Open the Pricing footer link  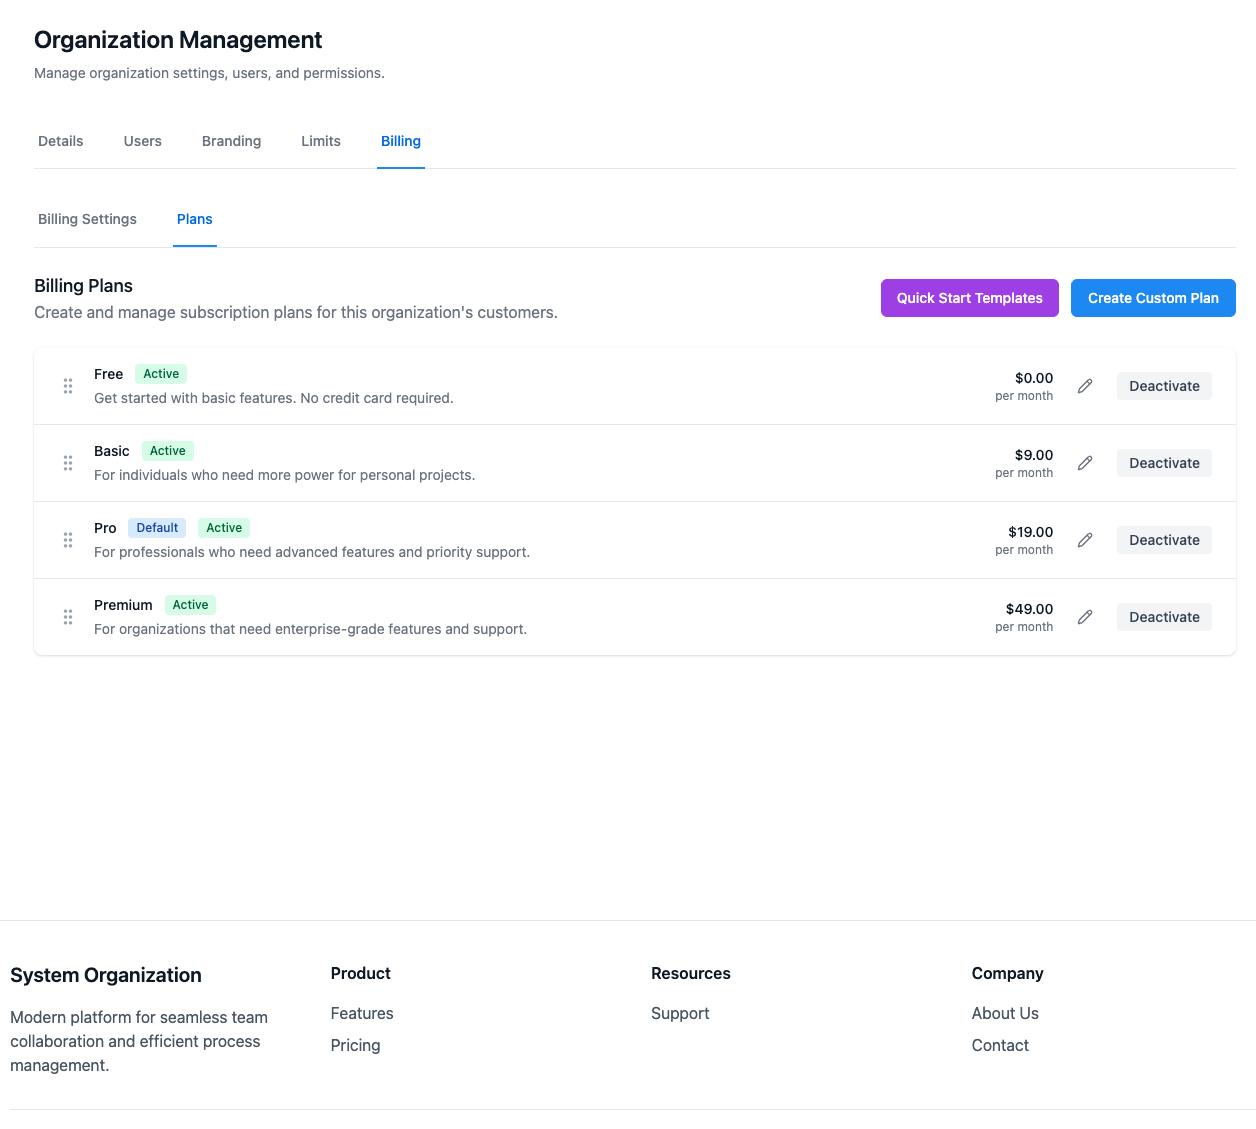click(355, 1045)
